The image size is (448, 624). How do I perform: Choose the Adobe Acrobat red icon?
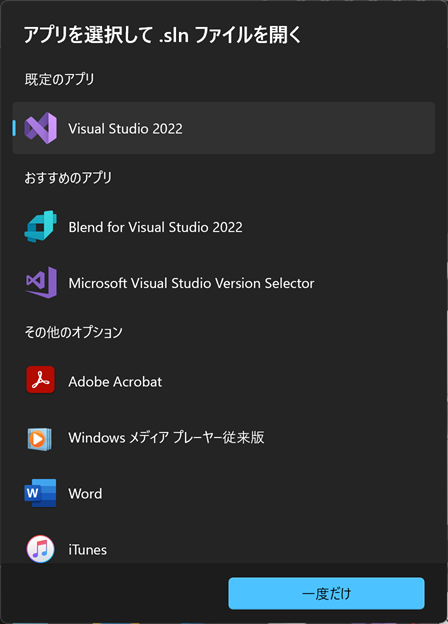tap(41, 380)
